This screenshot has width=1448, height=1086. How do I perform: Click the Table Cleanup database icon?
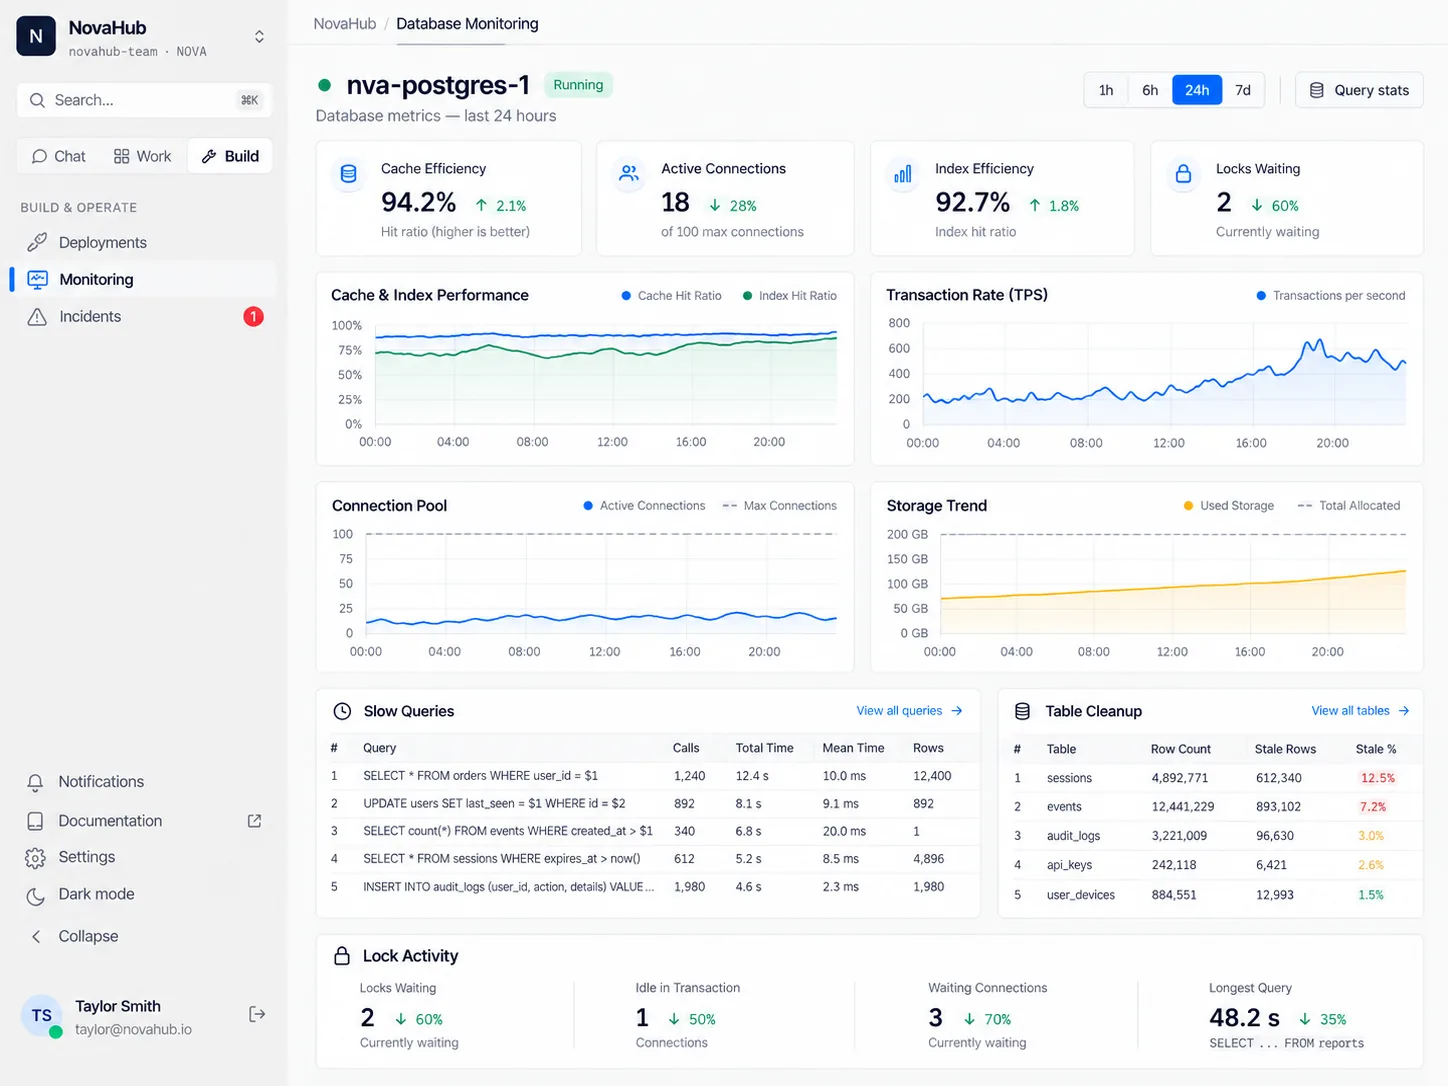point(1022,711)
